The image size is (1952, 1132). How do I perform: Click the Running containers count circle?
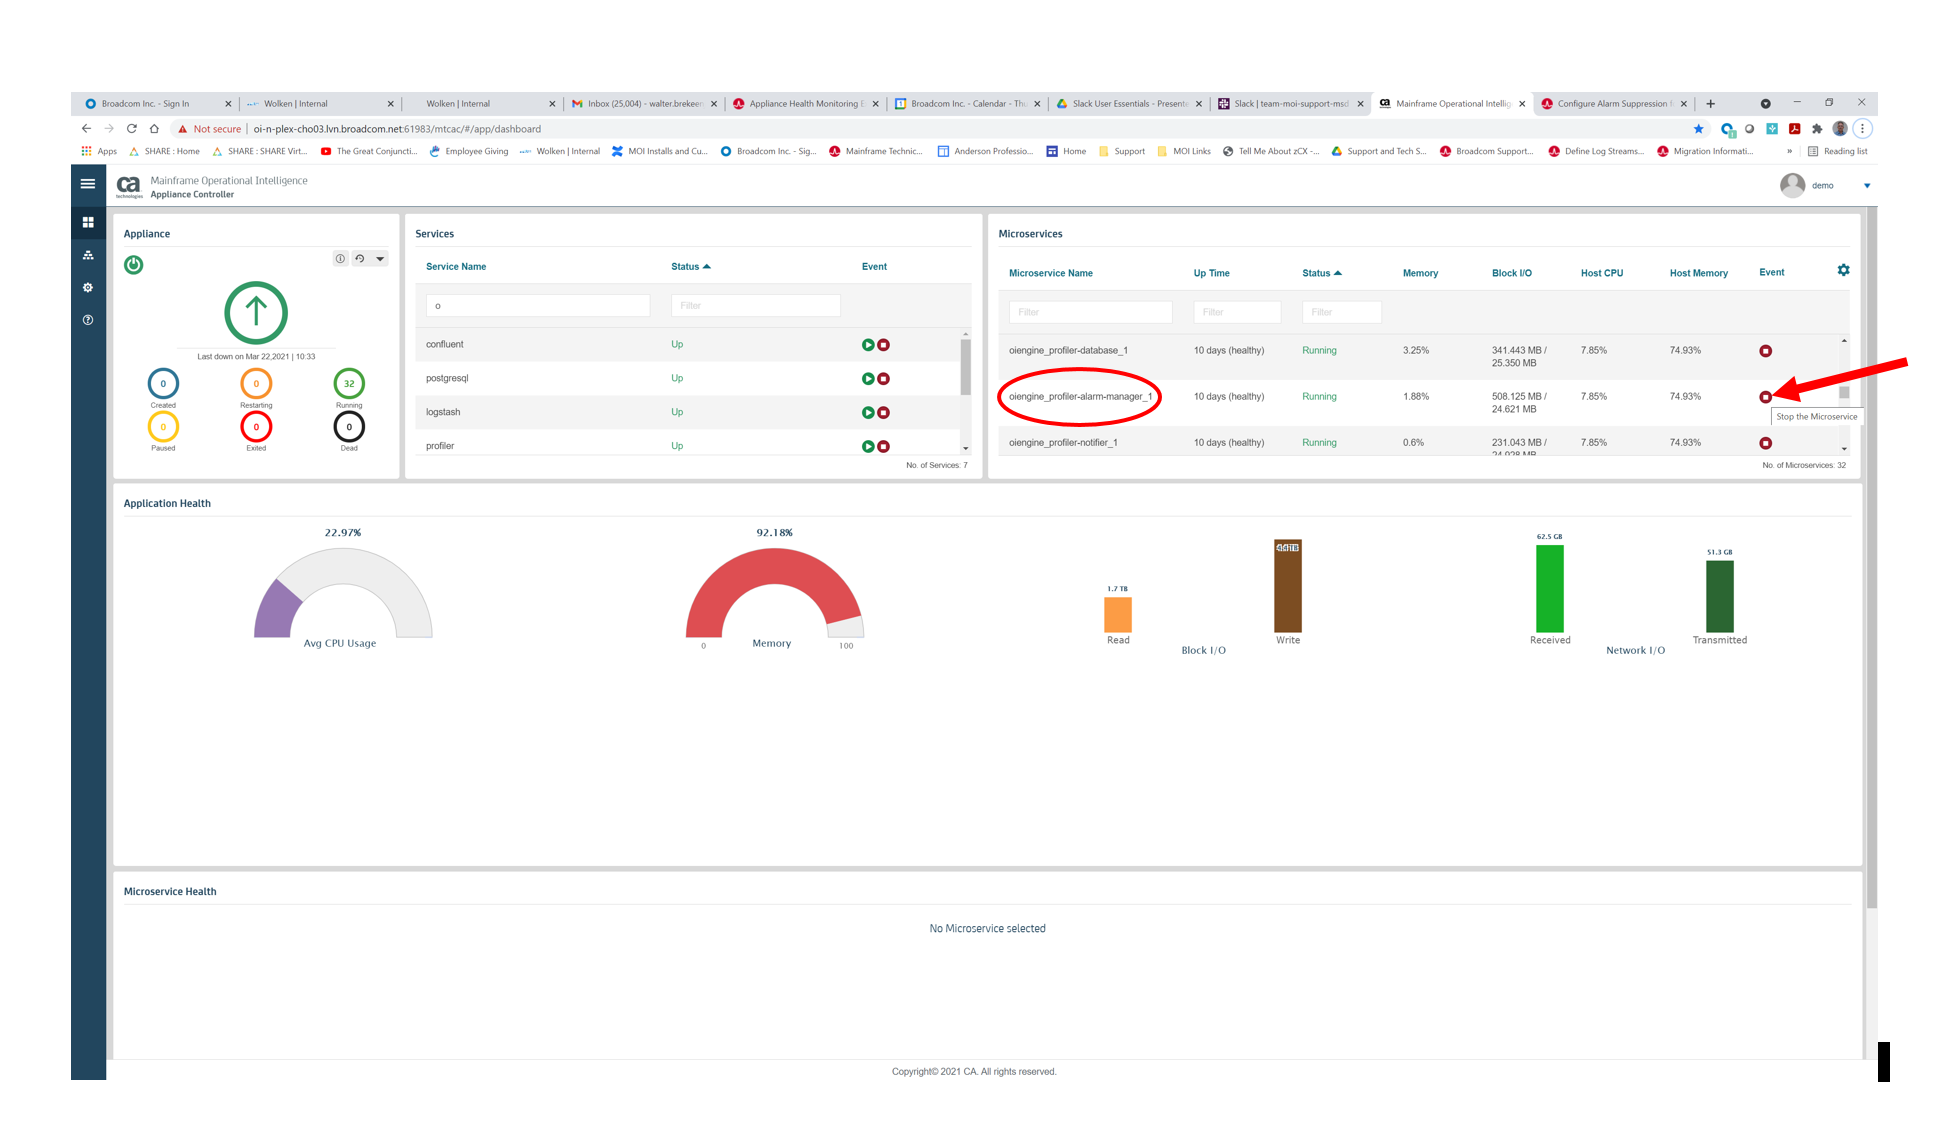coord(349,384)
